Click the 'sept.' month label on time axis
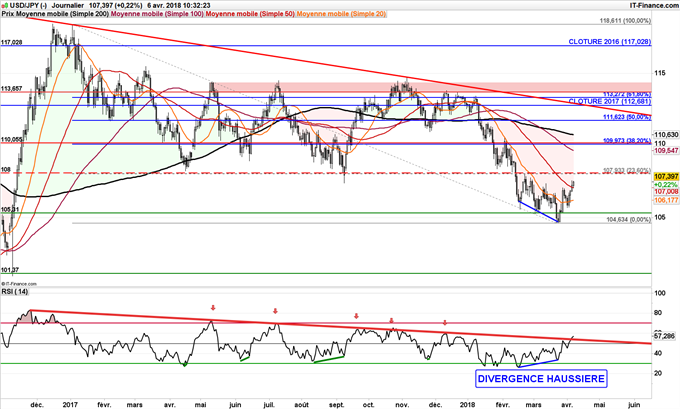This screenshot has height=409, width=680. coord(337,405)
